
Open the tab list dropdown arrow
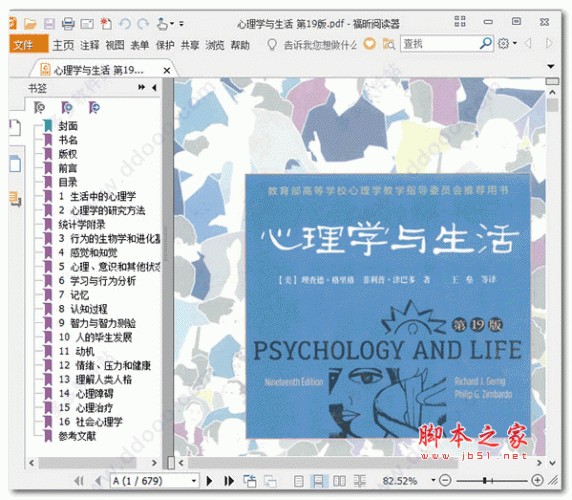point(551,66)
